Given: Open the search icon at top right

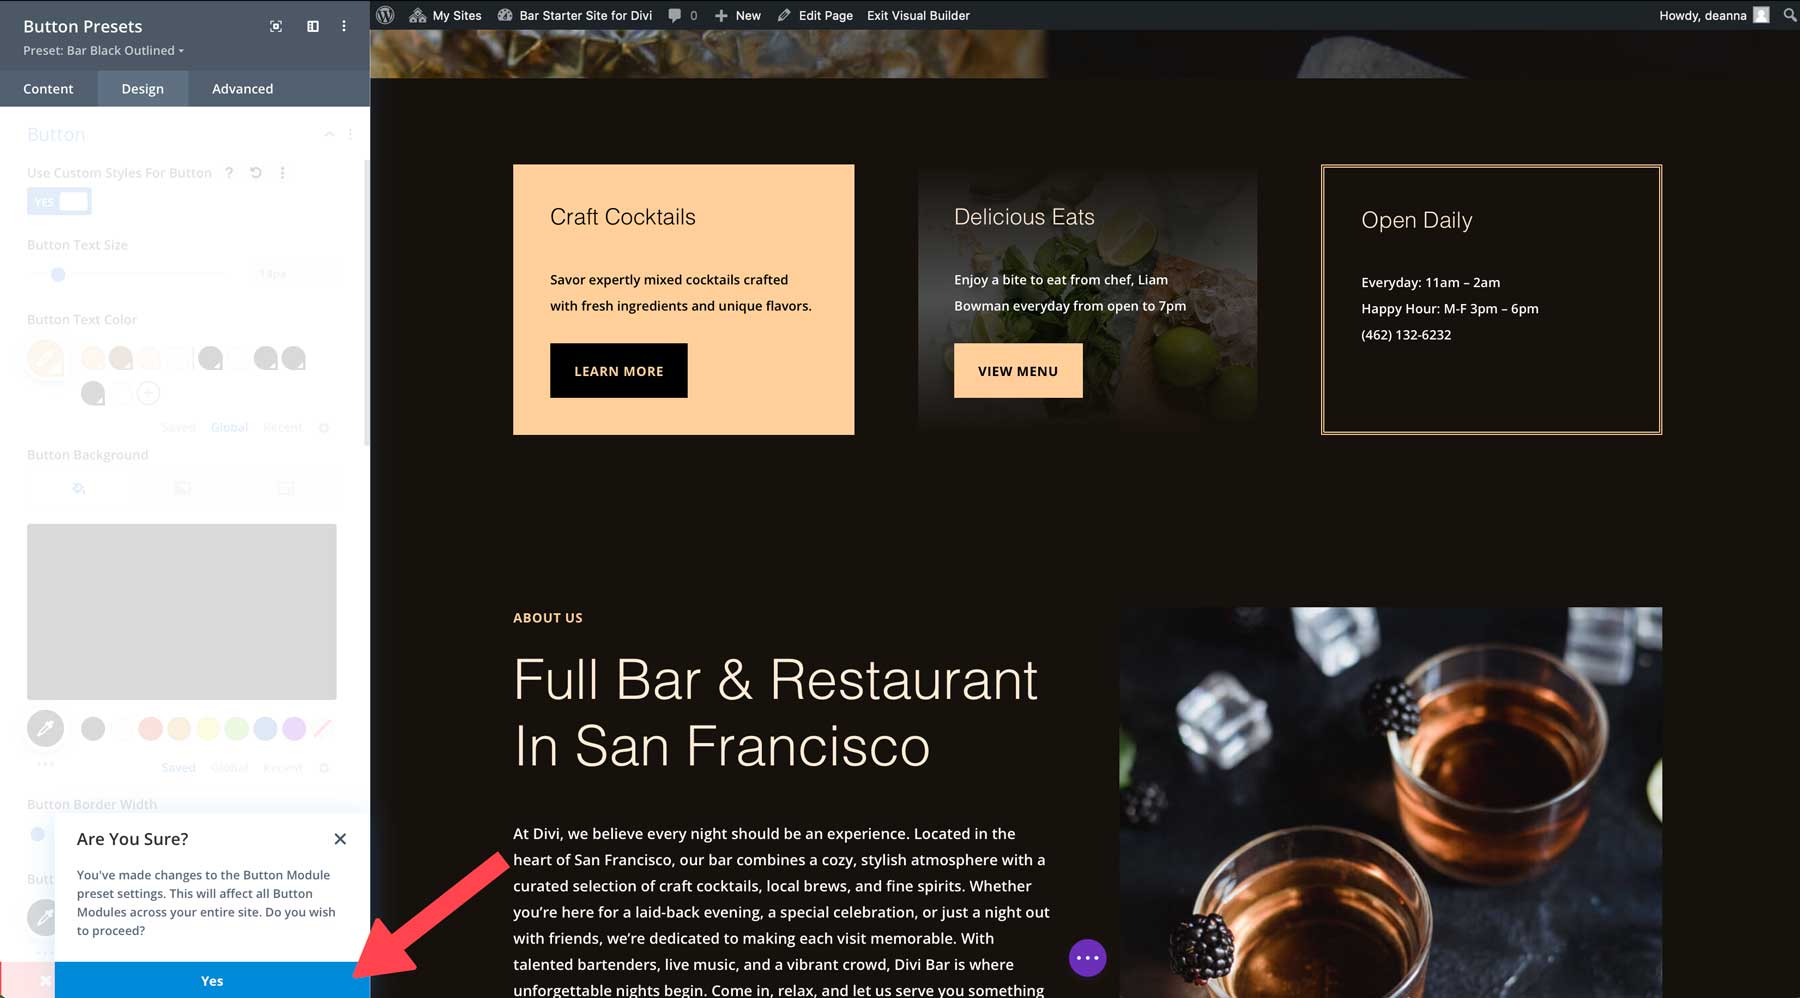Looking at the screenshot, I should [x=1789, y=15].
